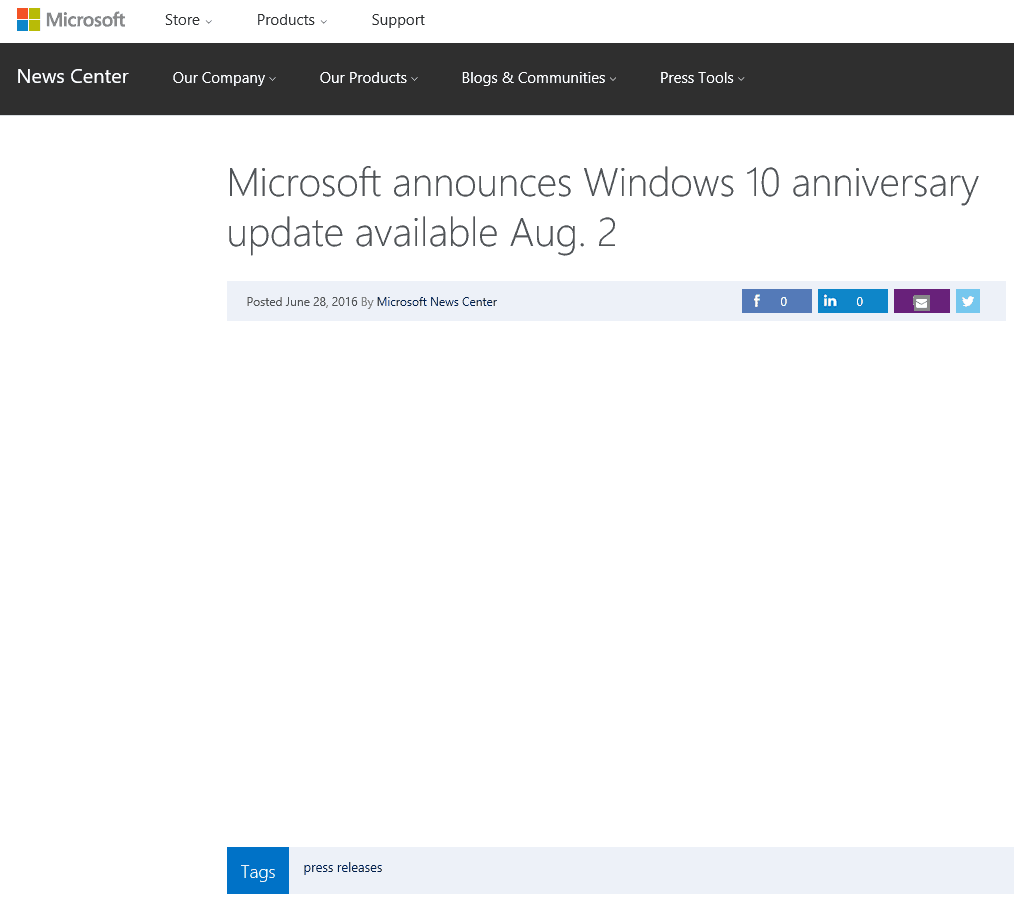Share the article on Twitter

pyautogui.click(x=966, y=300)
